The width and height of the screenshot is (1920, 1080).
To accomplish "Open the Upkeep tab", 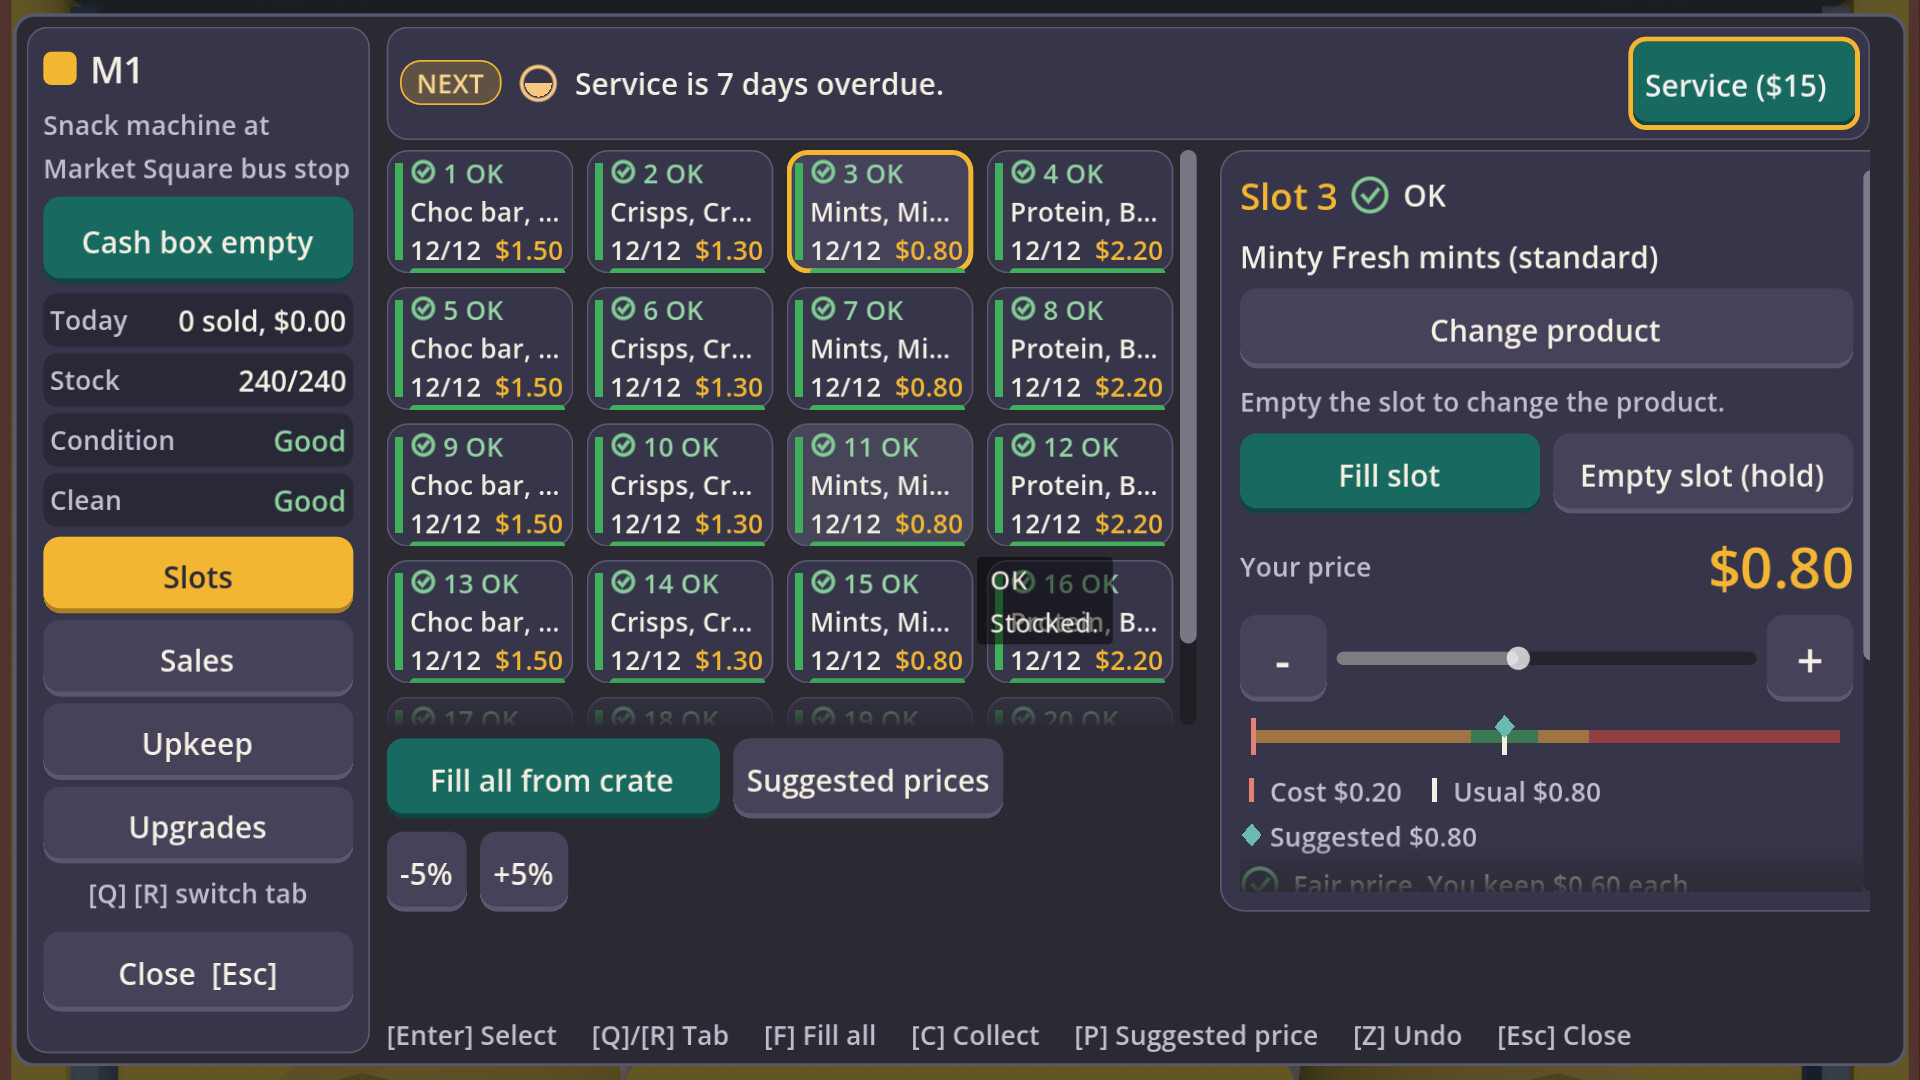I will coord(198,743).
